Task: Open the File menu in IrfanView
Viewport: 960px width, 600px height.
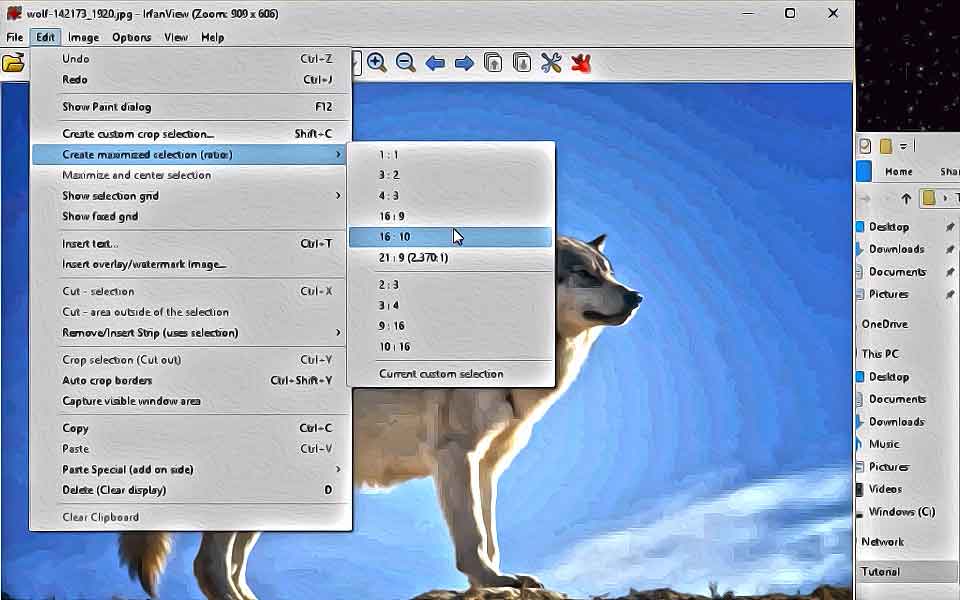Action: pos(15,37)
